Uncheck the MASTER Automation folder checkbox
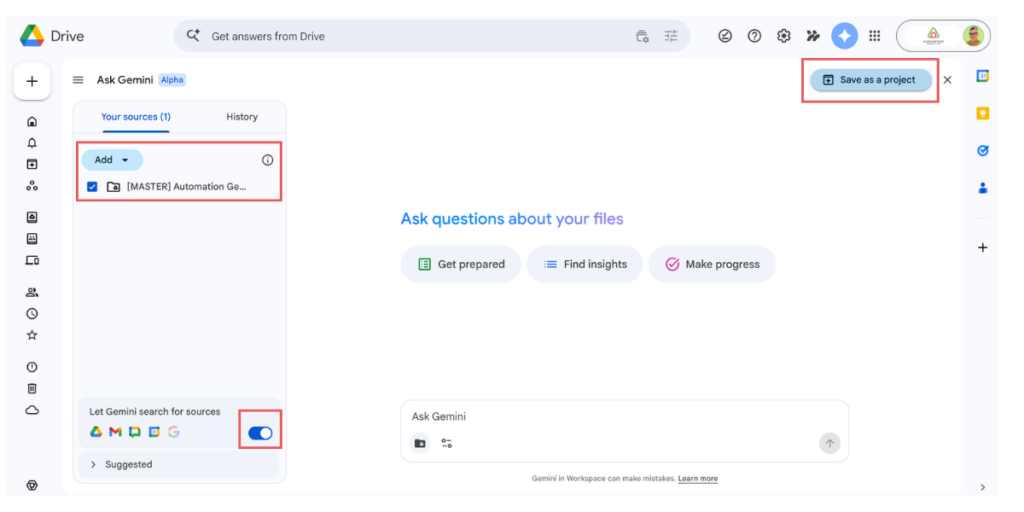The height and width of the screenshot is (512, 1024). coord(92,187)
